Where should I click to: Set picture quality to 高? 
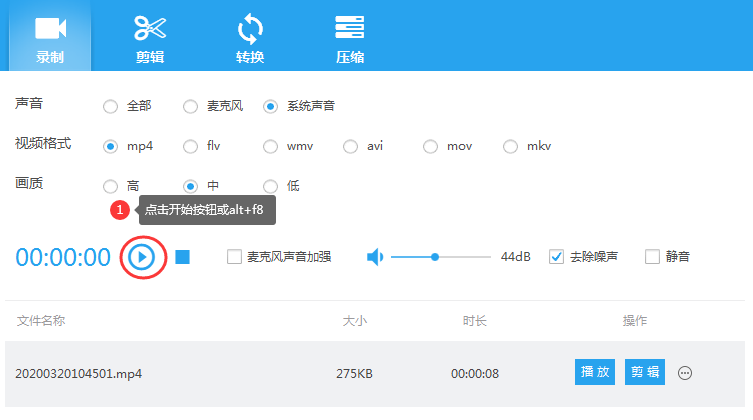coord(110,186)
